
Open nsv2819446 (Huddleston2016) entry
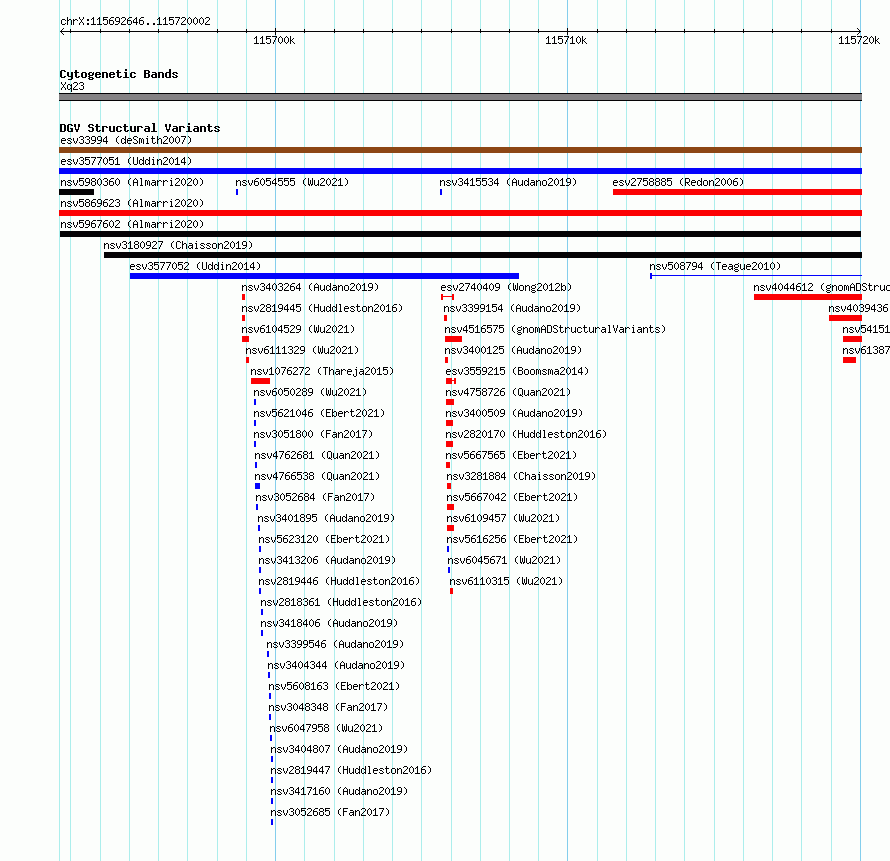point(339,581)
